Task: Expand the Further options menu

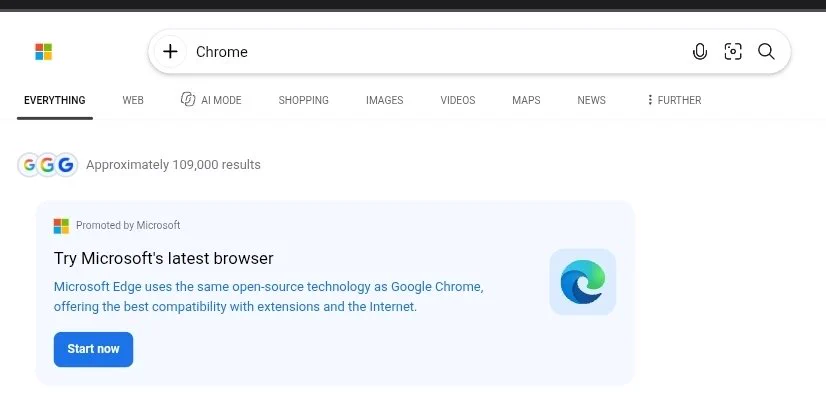Action: (674, 100)
